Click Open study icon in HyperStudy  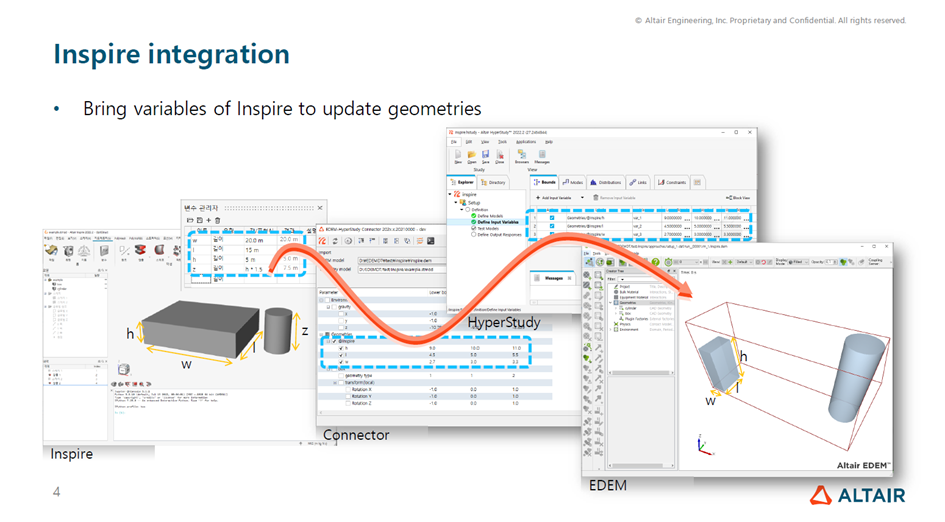[471, 157]
